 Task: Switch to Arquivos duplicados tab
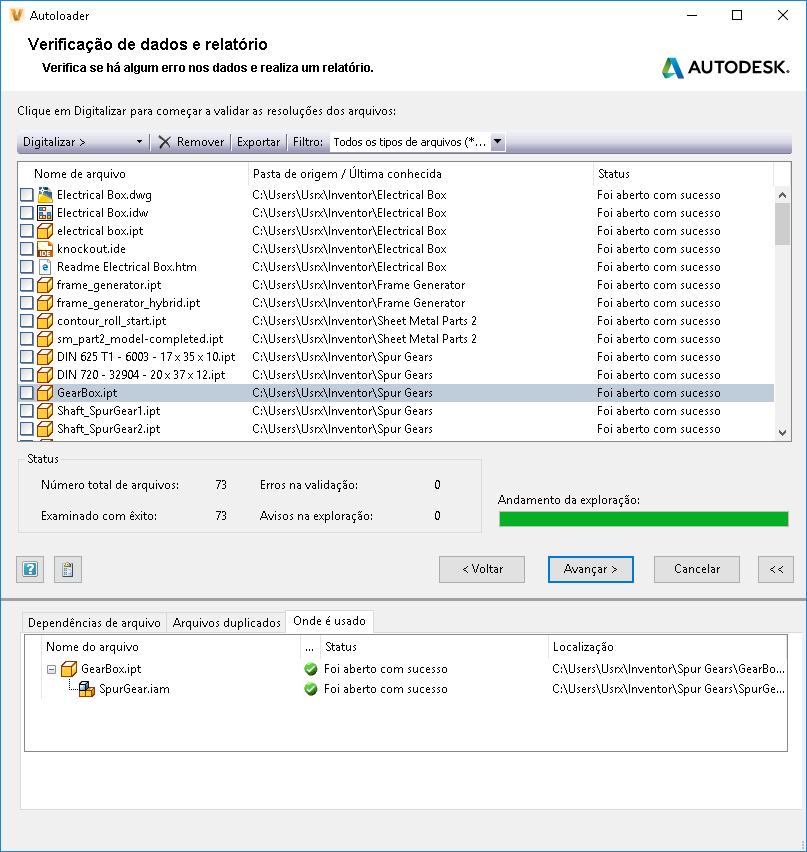coord(226,623)
